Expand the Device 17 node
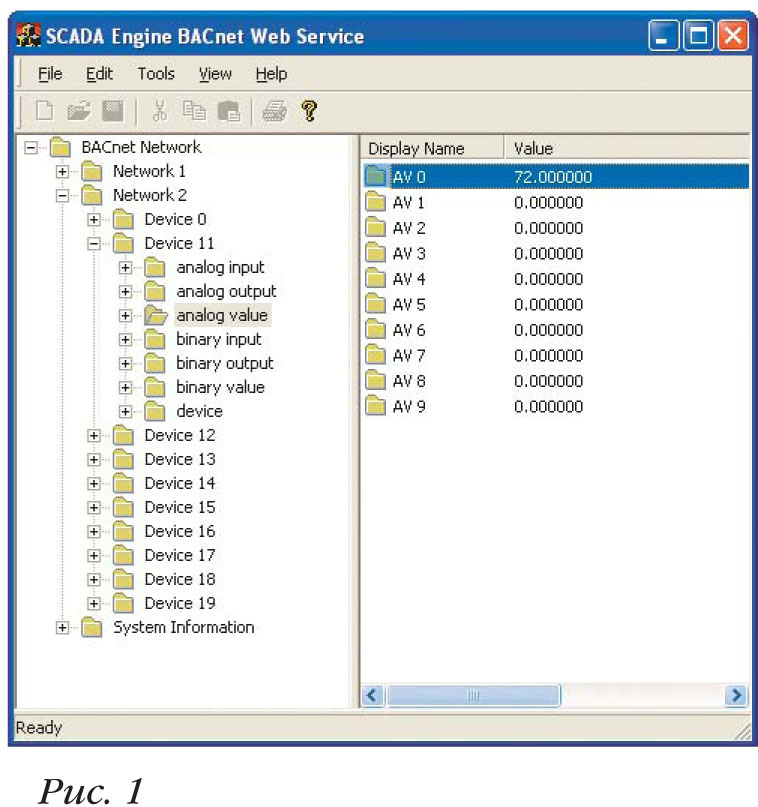 [x=94, y=556]
